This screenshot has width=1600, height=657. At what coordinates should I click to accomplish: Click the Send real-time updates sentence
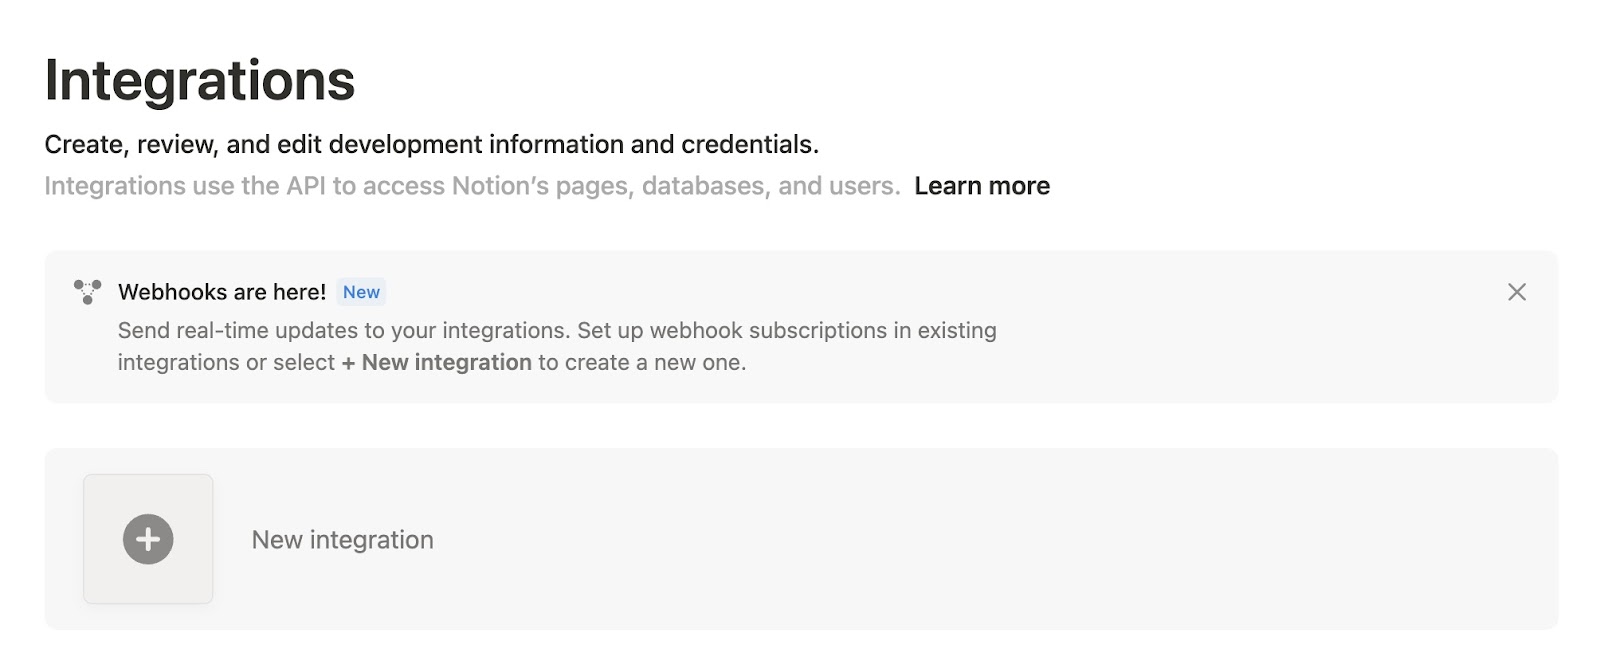(344, 330)
